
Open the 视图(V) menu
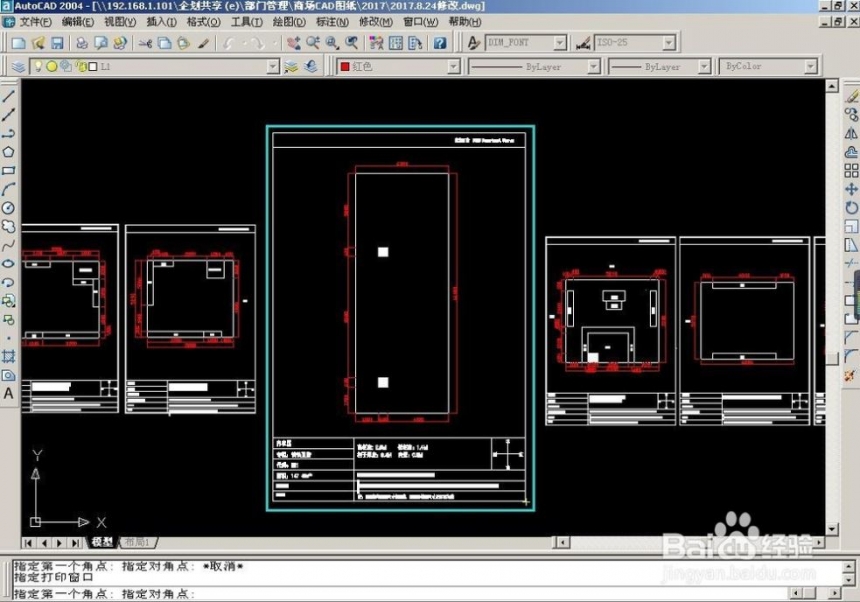(x=120, y=22)
